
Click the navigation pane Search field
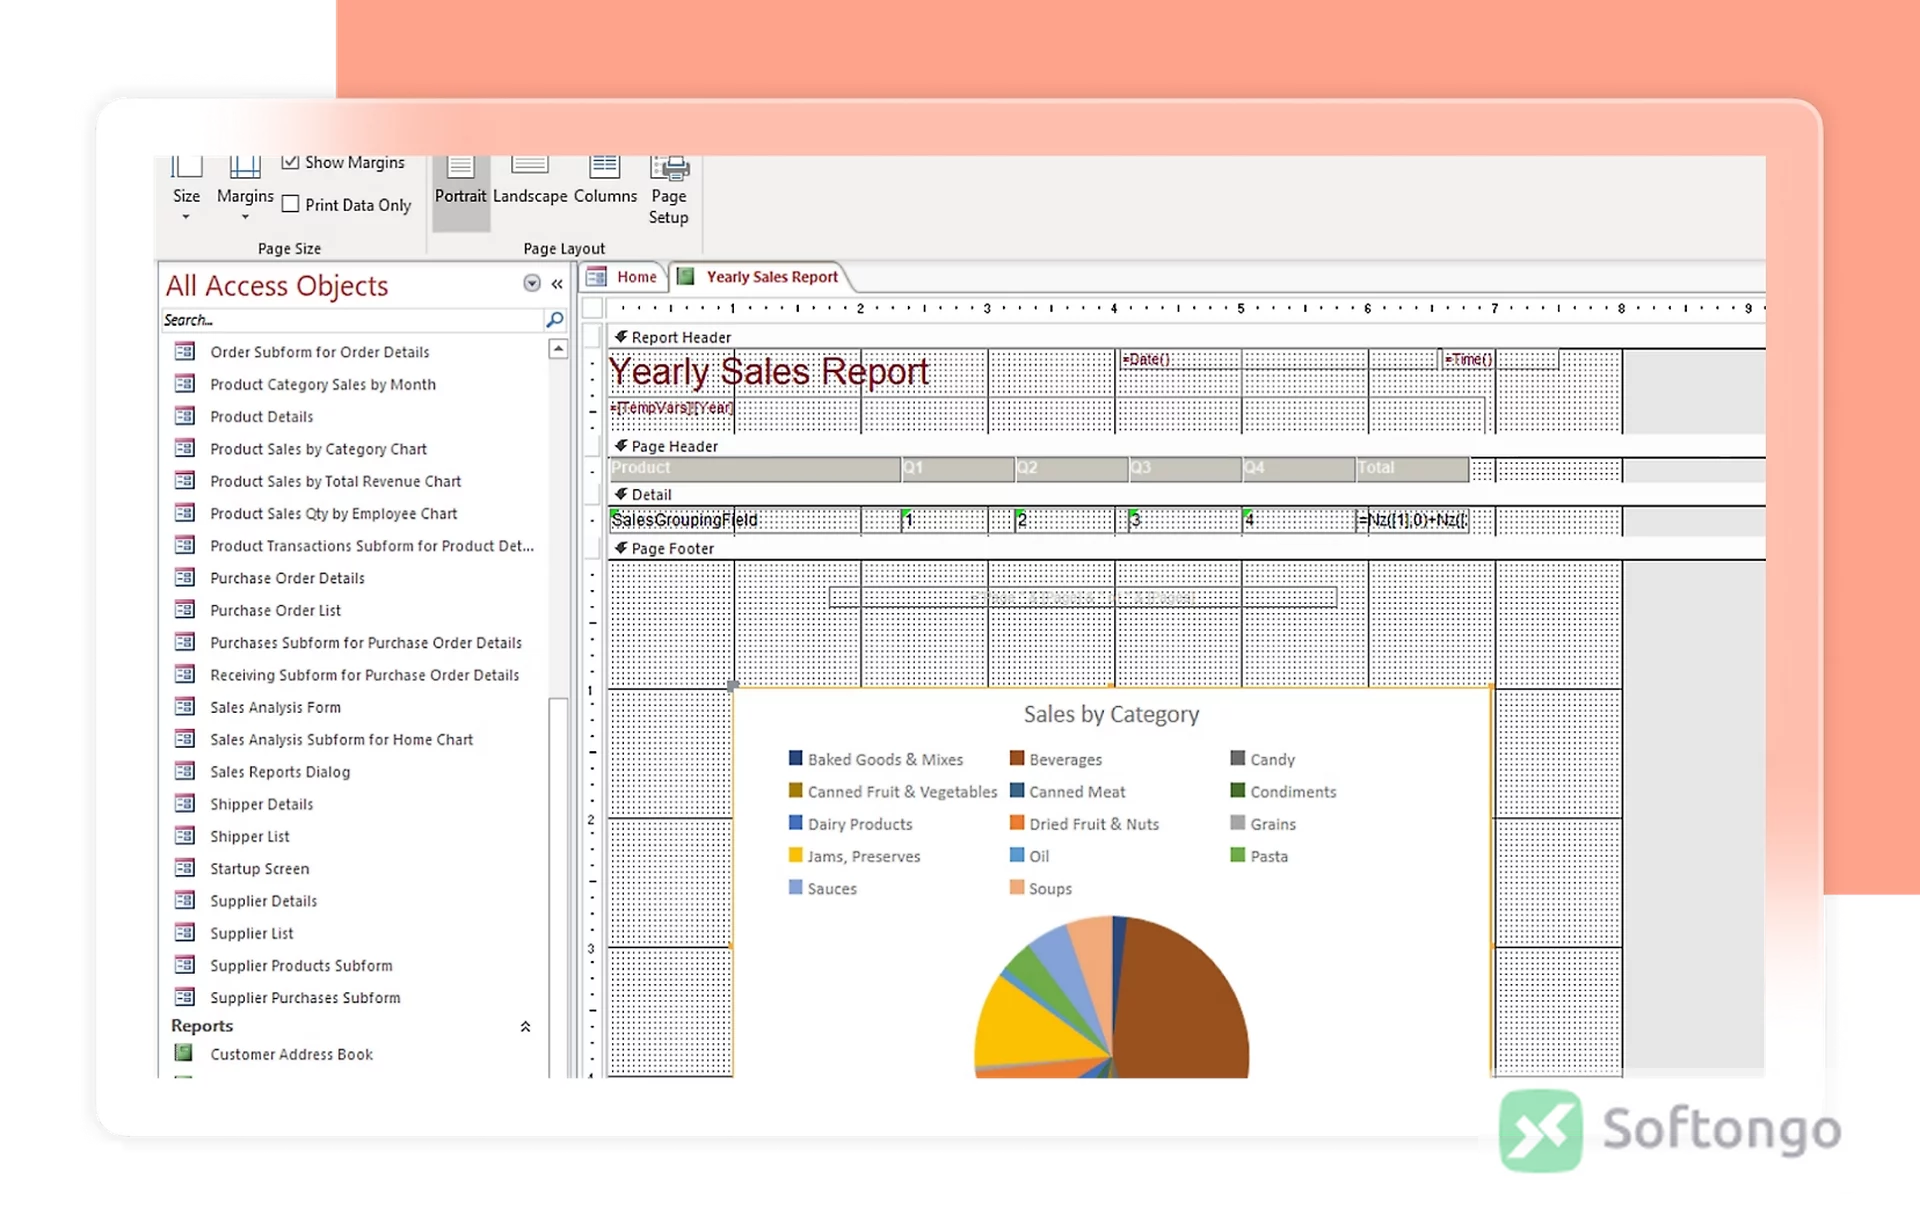352,320
